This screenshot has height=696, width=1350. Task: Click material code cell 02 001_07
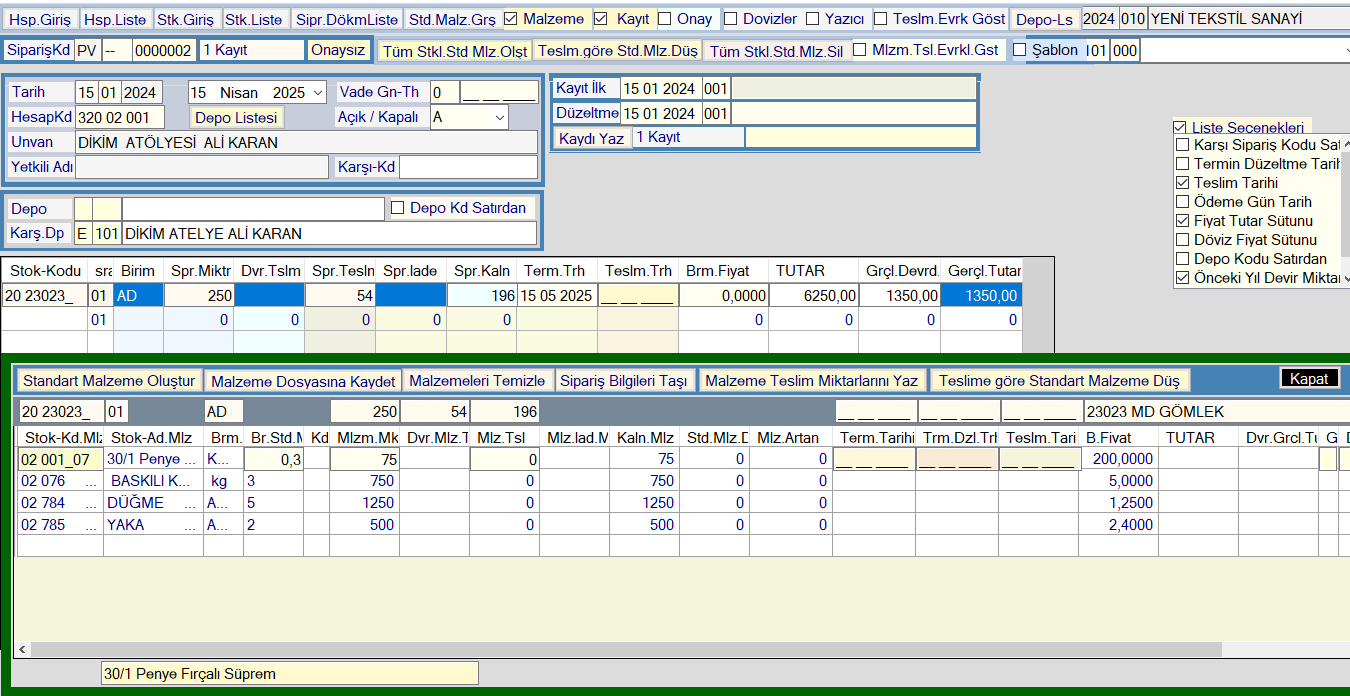click(x=60, y=459)
